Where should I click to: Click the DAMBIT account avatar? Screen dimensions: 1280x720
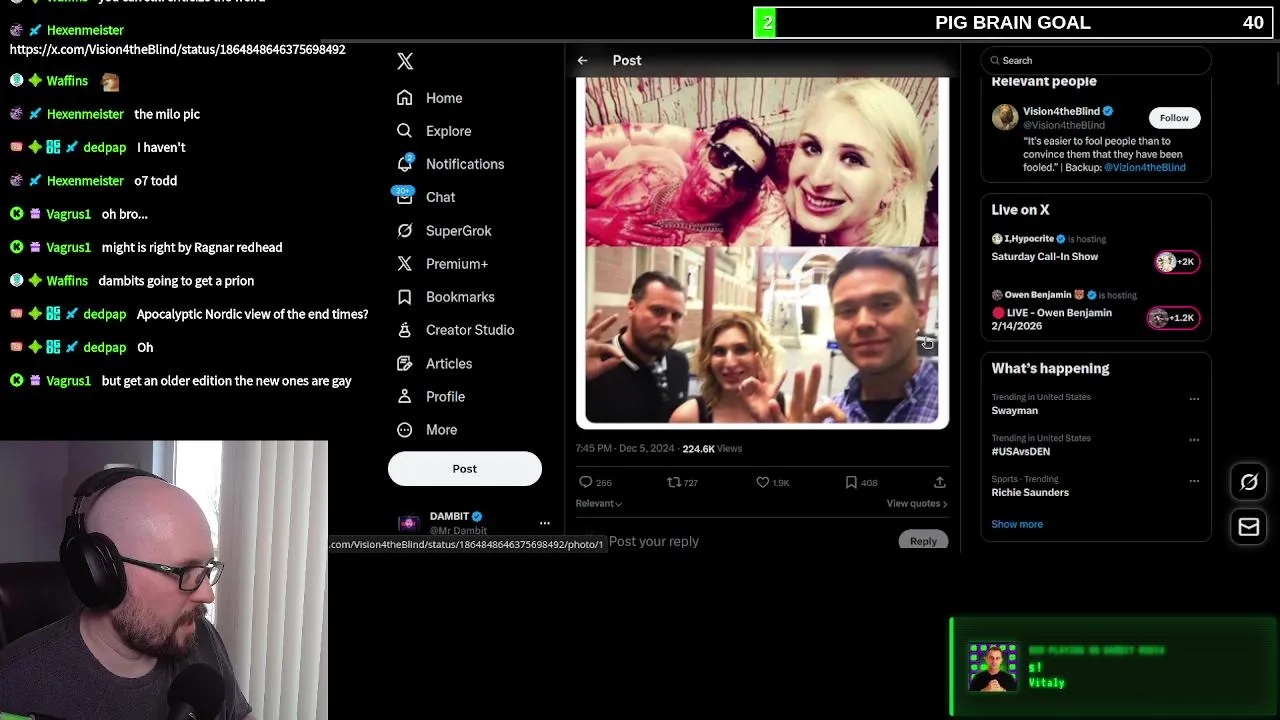coord(408,523)
